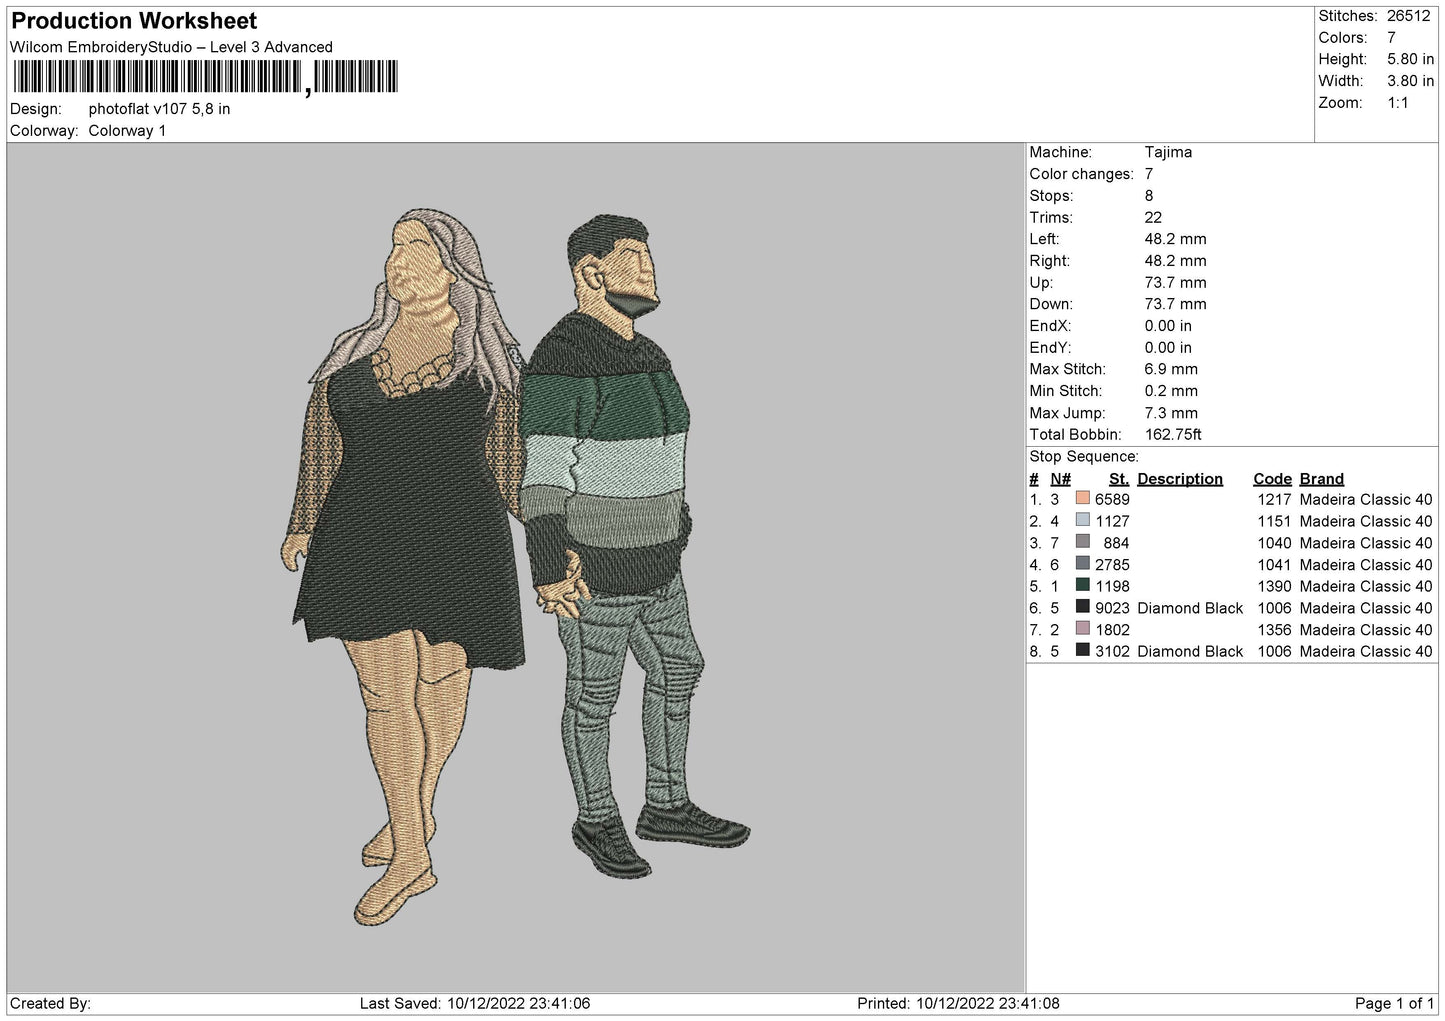Image resolution: width=1445 pixels, height=1021 pixels.
Task: Click the Trims value 22
Action: click(x=1153, y=218)
